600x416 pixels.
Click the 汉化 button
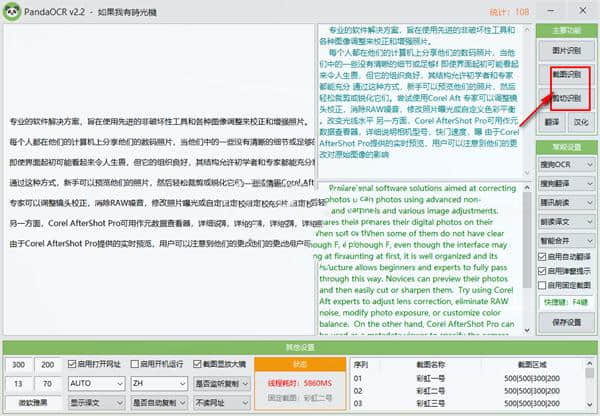coord(580,120)
